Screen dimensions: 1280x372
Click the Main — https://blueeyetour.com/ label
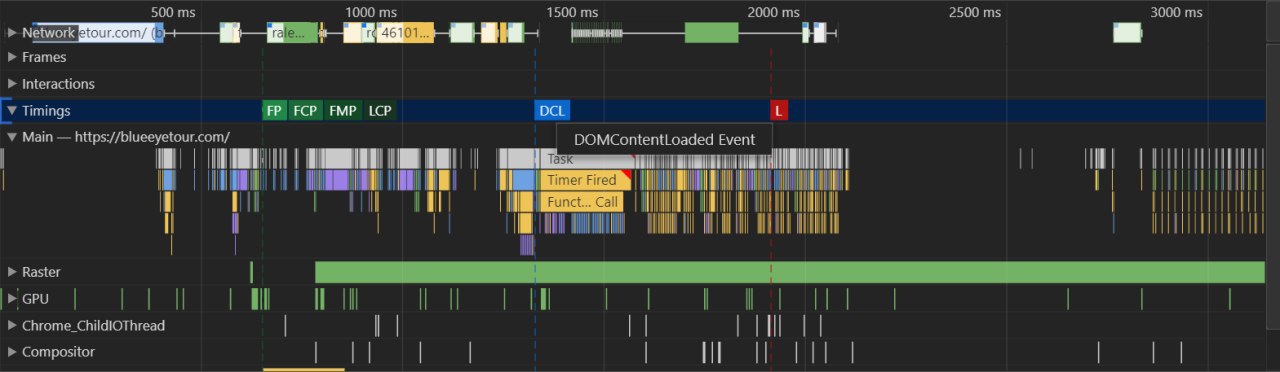click(x=126, y=137)
